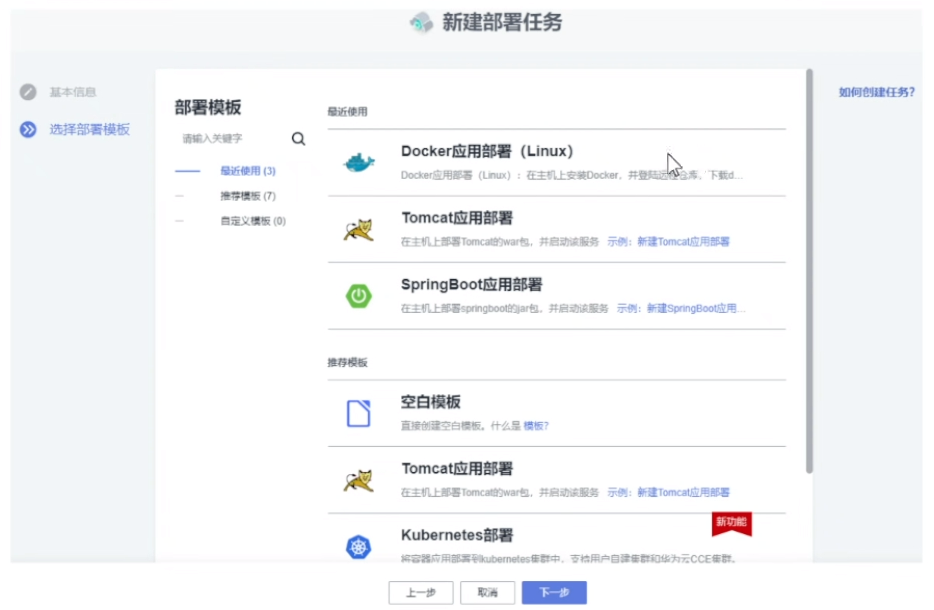Open the 模板? link under 空白模板
934x610 pixels.
(x=536, y=425)
